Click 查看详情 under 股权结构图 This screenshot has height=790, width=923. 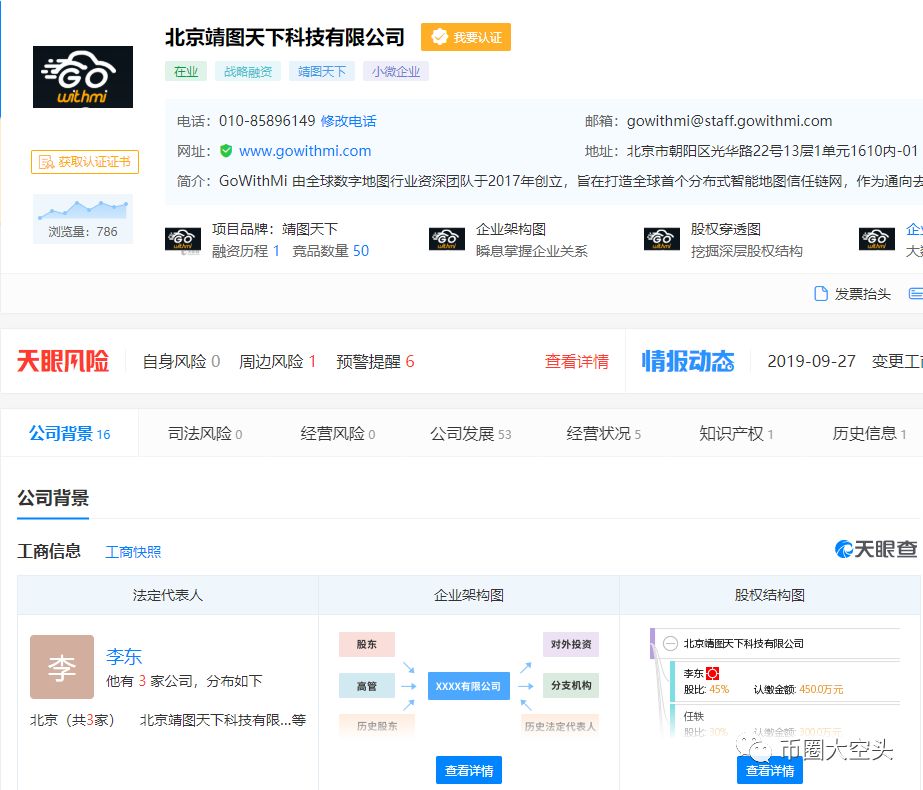click(770, 770)
